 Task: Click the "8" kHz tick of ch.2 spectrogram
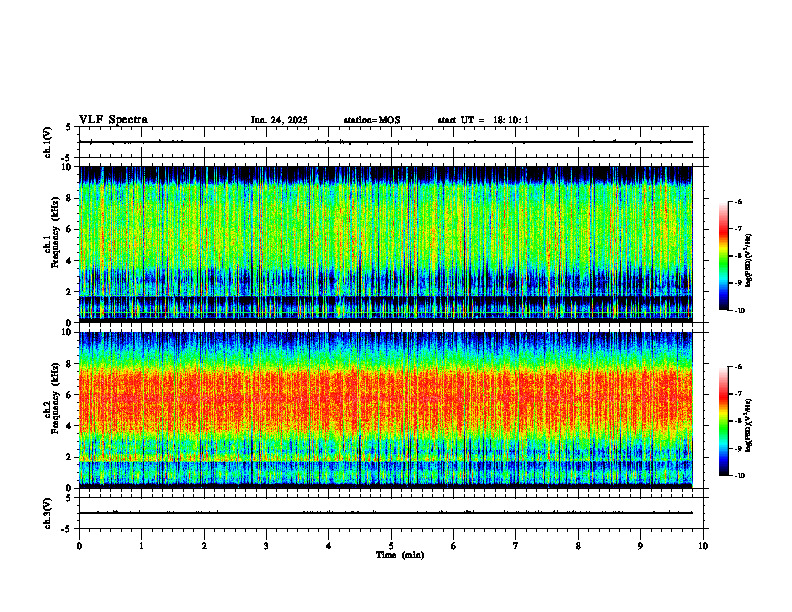70,364
